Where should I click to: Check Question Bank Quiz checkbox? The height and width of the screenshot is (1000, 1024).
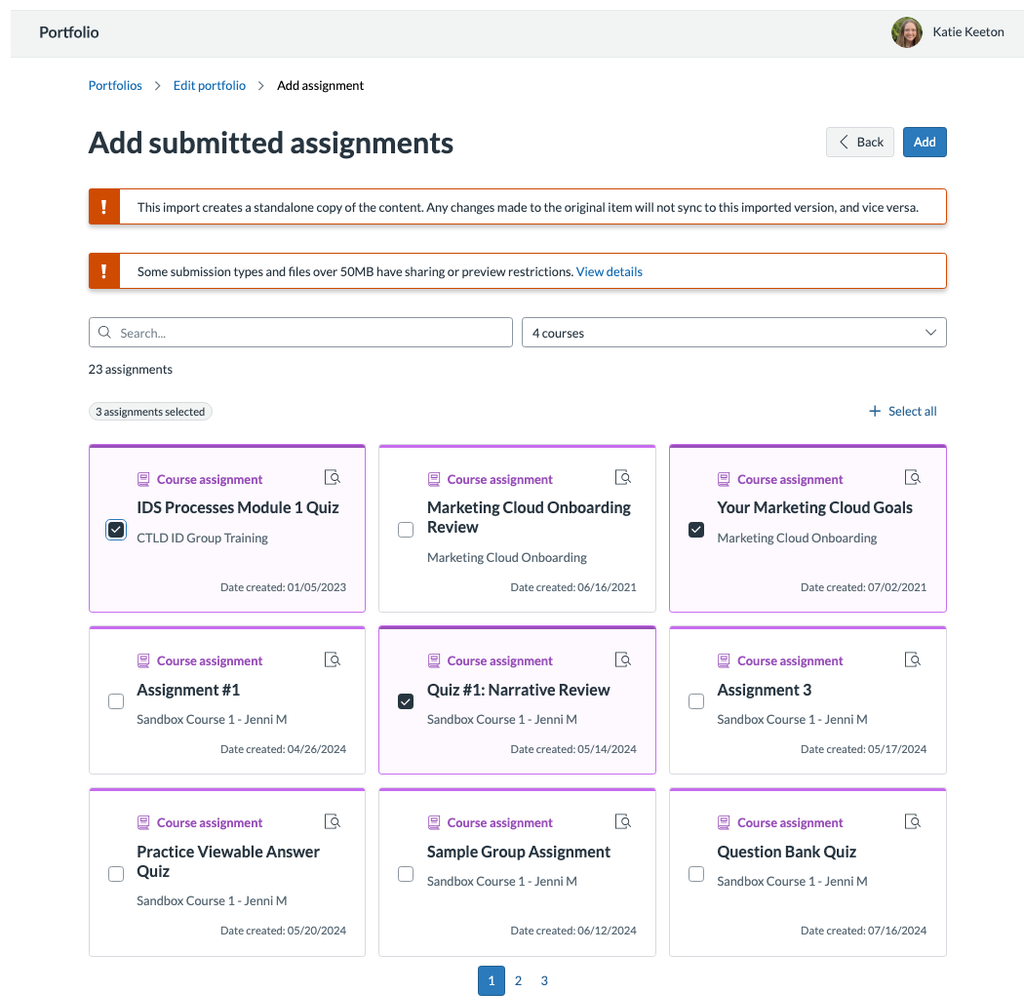click(x=696, y=874)
